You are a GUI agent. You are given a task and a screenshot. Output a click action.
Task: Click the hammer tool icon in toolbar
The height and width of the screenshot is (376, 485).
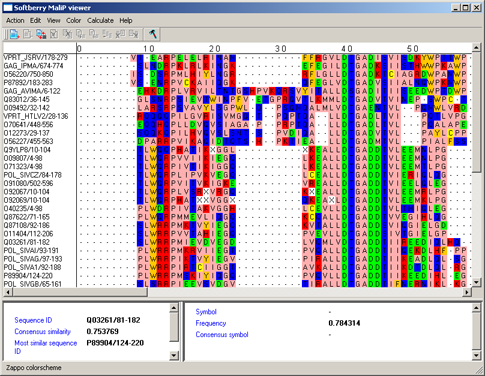pos(153,34)
